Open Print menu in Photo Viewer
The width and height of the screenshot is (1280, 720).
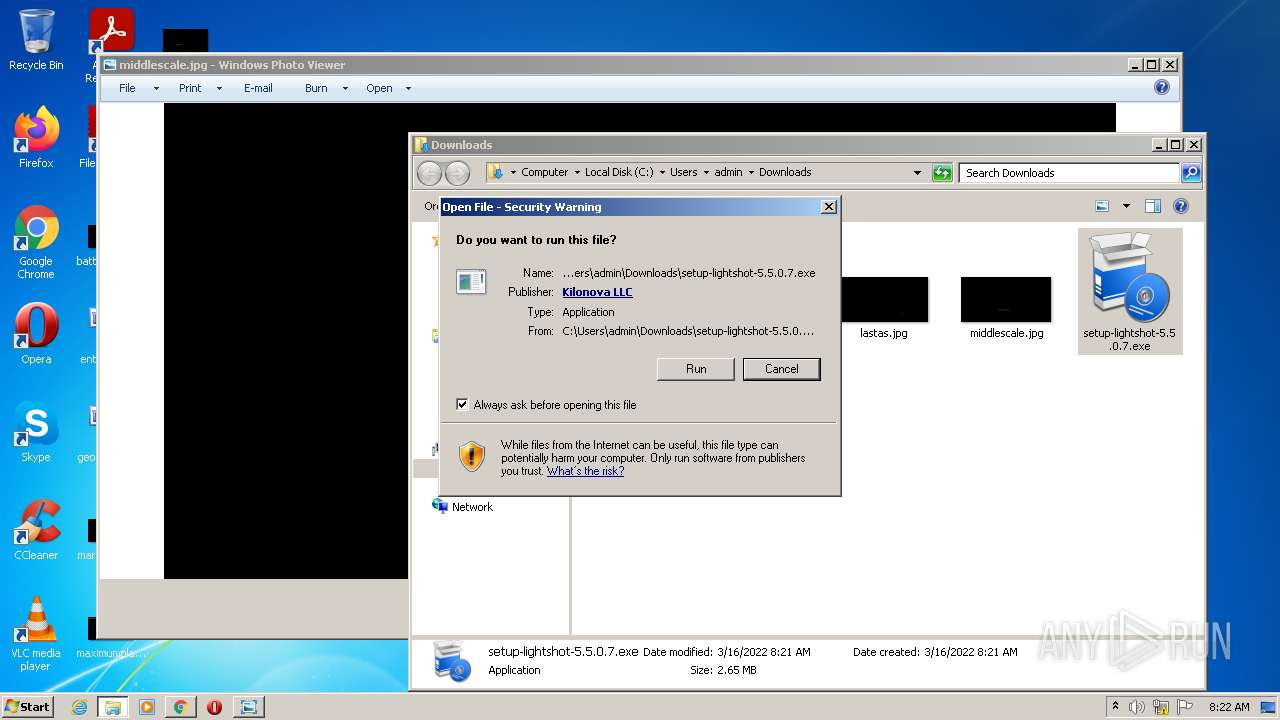[x=190, y=88]
